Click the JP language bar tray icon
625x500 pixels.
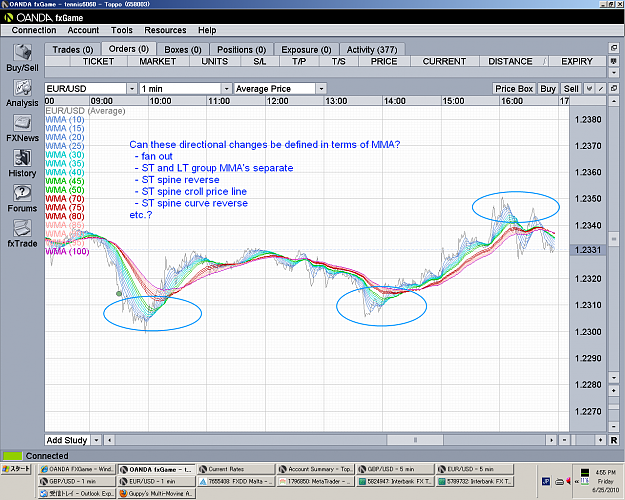[x=546, y=481]
